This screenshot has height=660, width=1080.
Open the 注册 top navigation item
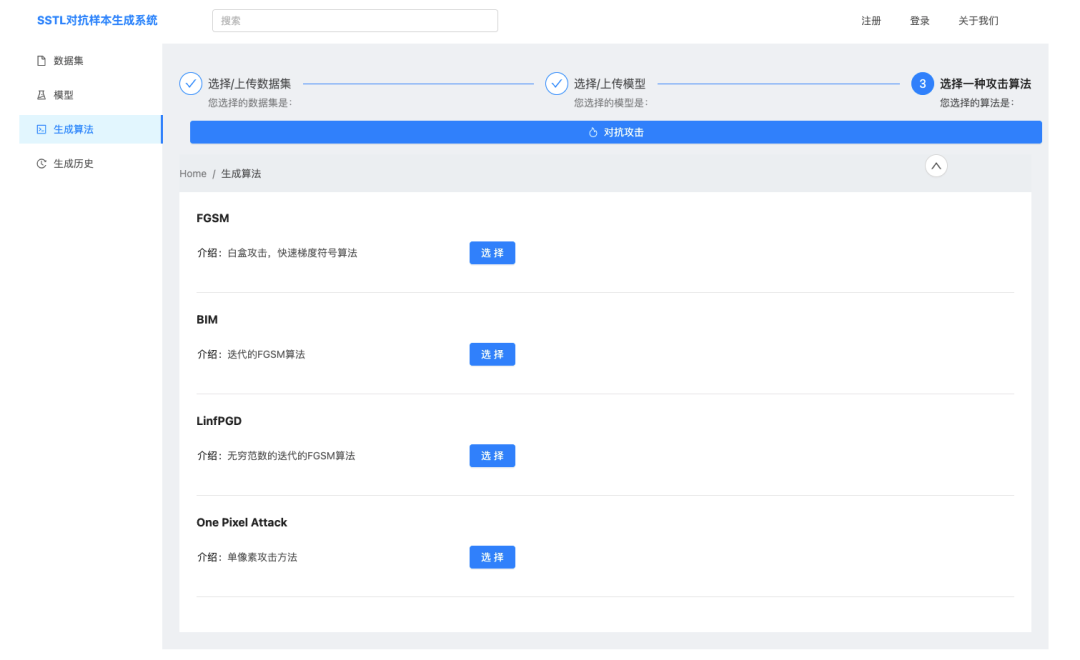(x=871, y=21)
